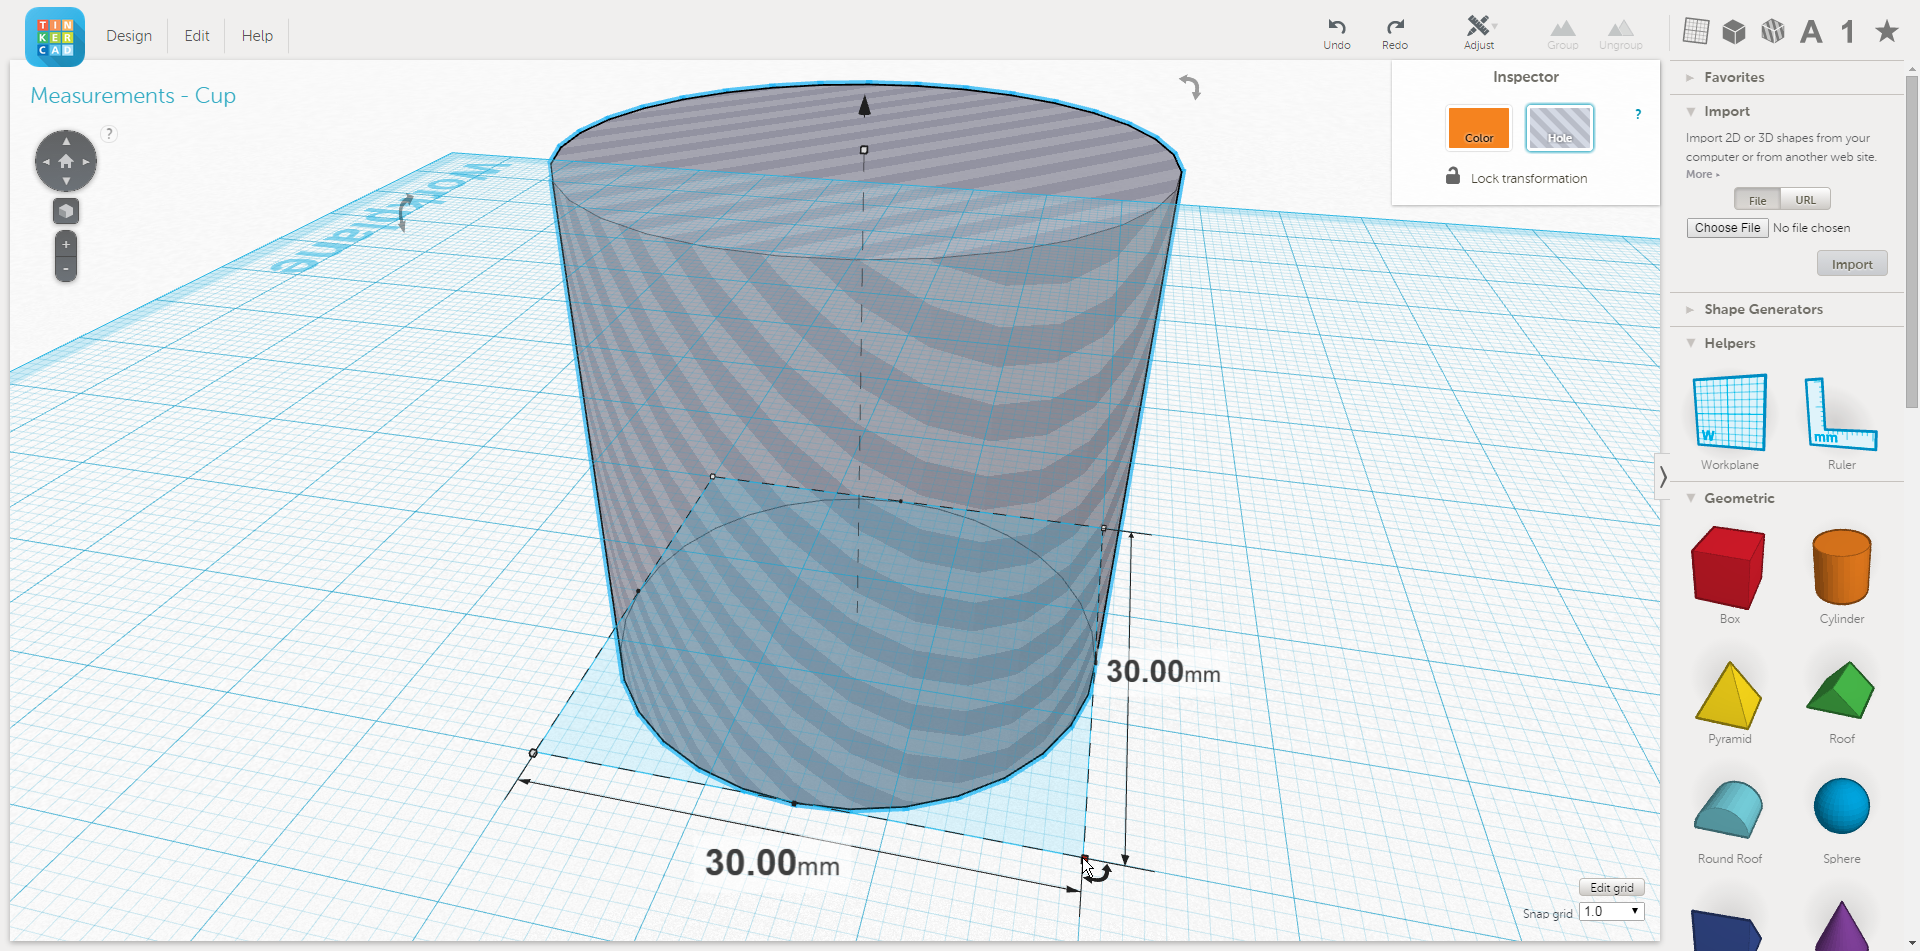Viewport: 1920px width, 951px height.
Task: Open the Help menu
Action: pos(257,36)
